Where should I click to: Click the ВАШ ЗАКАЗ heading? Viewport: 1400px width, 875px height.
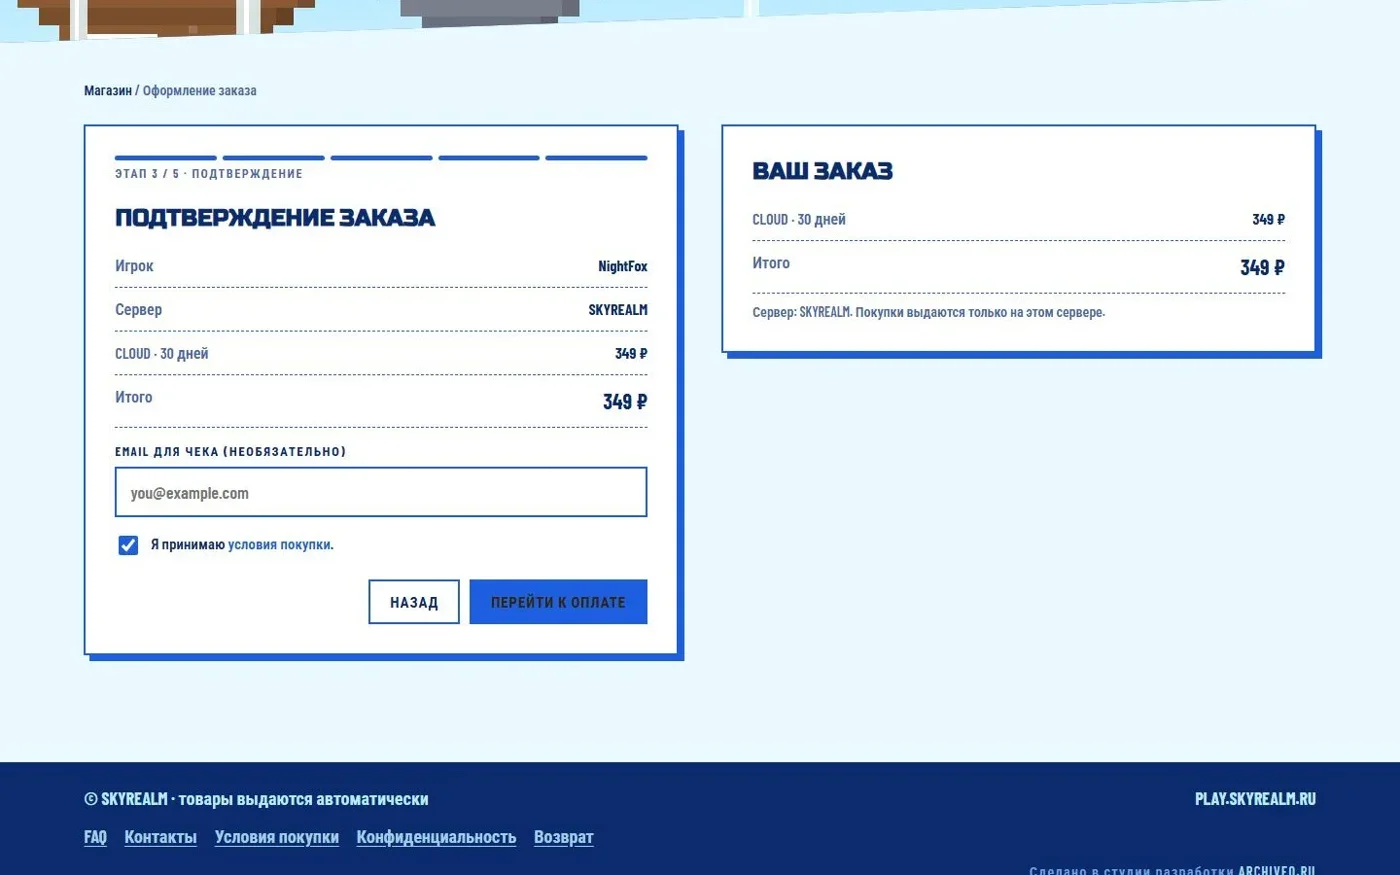tap(822, 171)
